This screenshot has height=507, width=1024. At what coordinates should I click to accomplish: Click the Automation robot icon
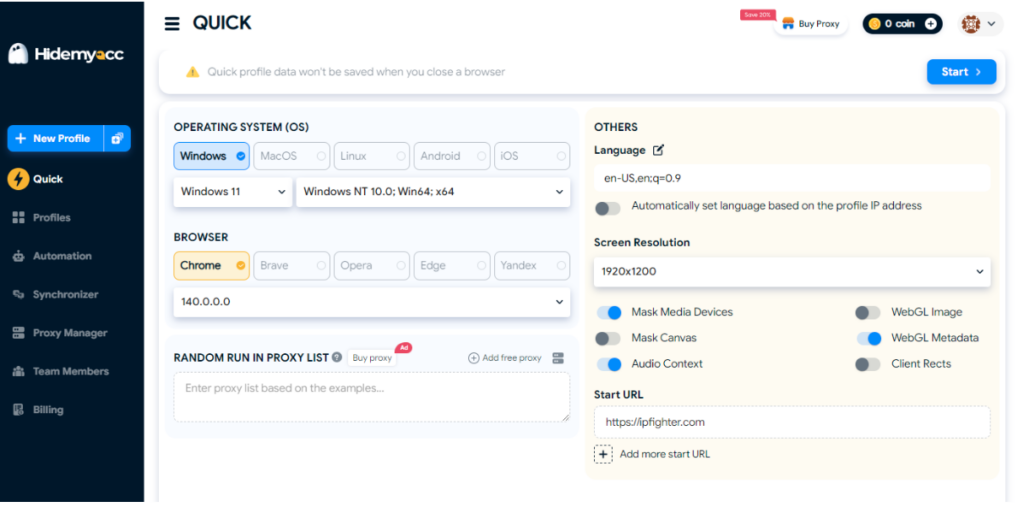(18, 256)
